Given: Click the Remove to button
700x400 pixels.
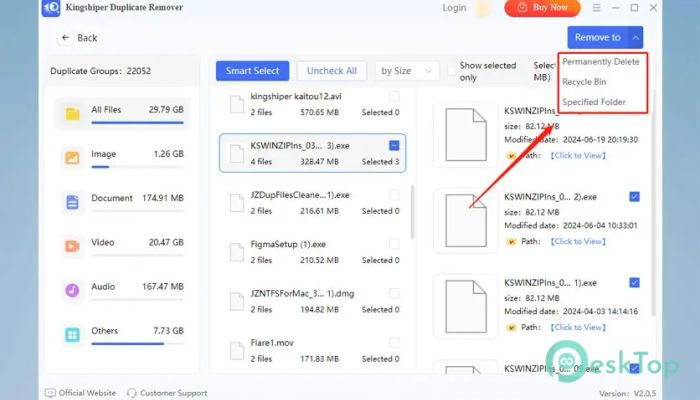Looking at the screenshot, I should pyautogui.click(x=598, y=38).
